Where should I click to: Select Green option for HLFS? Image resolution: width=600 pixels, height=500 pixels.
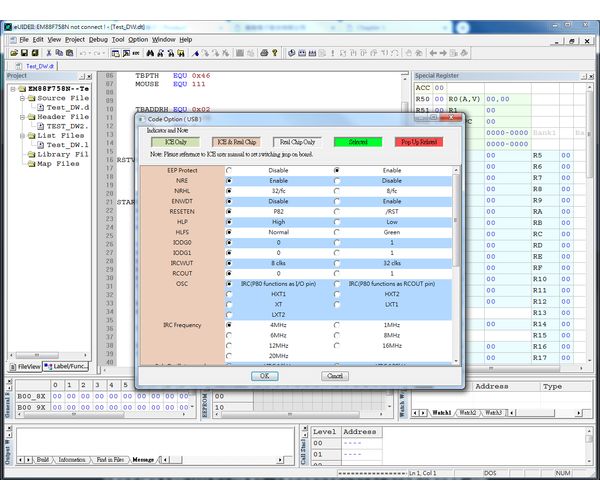tap(337, 231)
